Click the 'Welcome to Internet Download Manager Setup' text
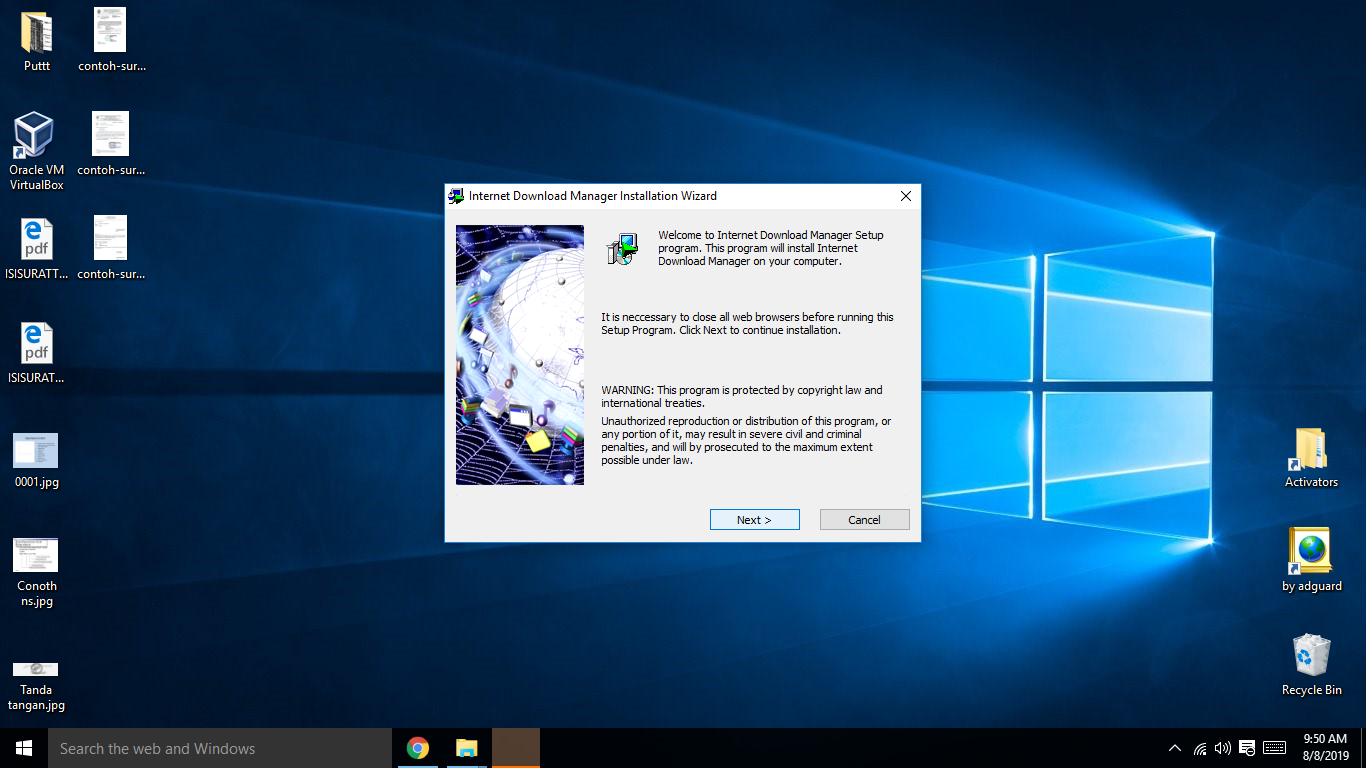This screenshot has height=768, width=1366. 771,248
